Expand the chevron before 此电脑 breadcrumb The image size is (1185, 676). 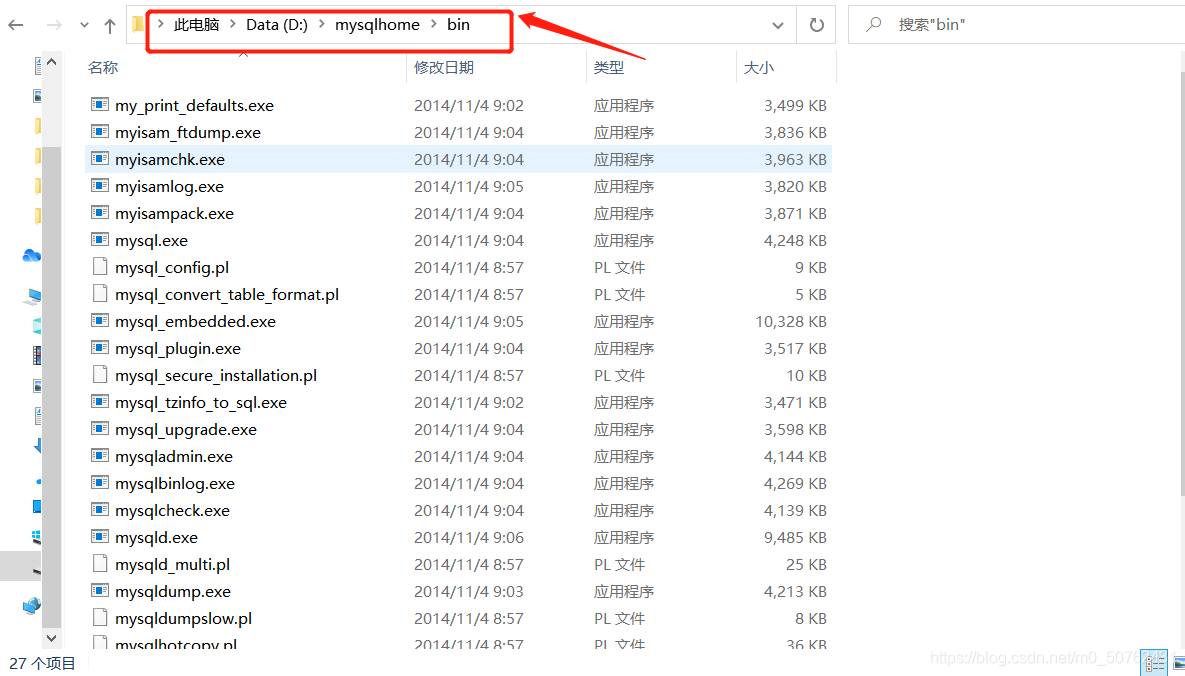[160, 25]
